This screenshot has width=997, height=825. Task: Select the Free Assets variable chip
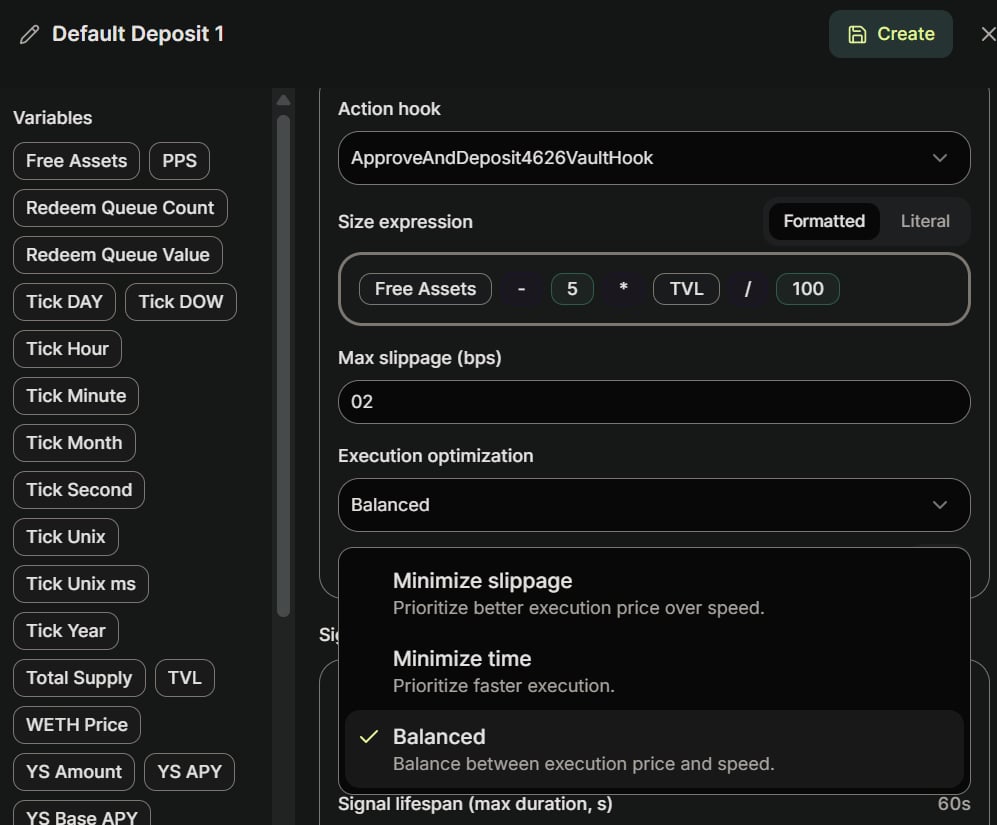coord(76,161)
